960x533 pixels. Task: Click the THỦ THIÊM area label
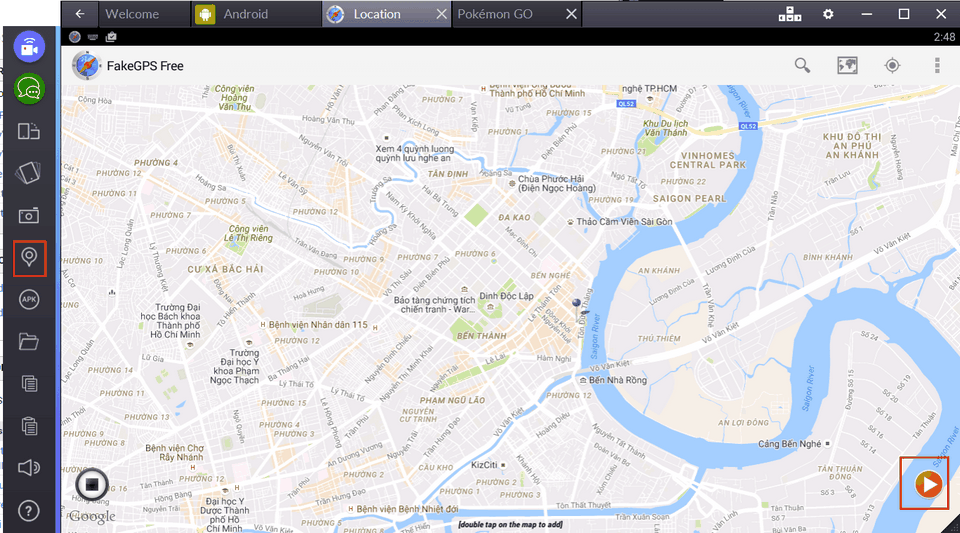tap(659, 338)
